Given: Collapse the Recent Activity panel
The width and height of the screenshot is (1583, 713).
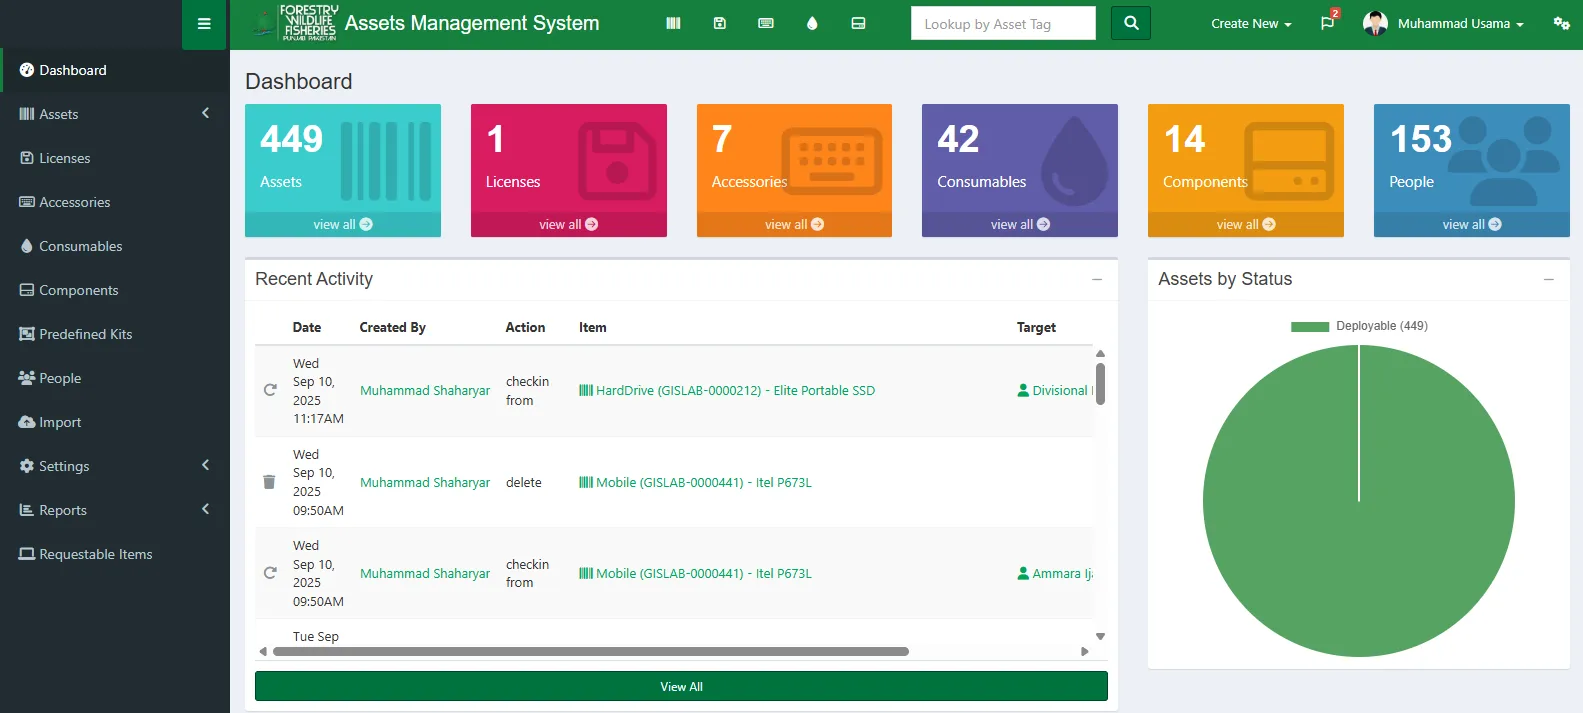Looking at the screenshot, I should pyautogui.click(x=1097, y=280).
